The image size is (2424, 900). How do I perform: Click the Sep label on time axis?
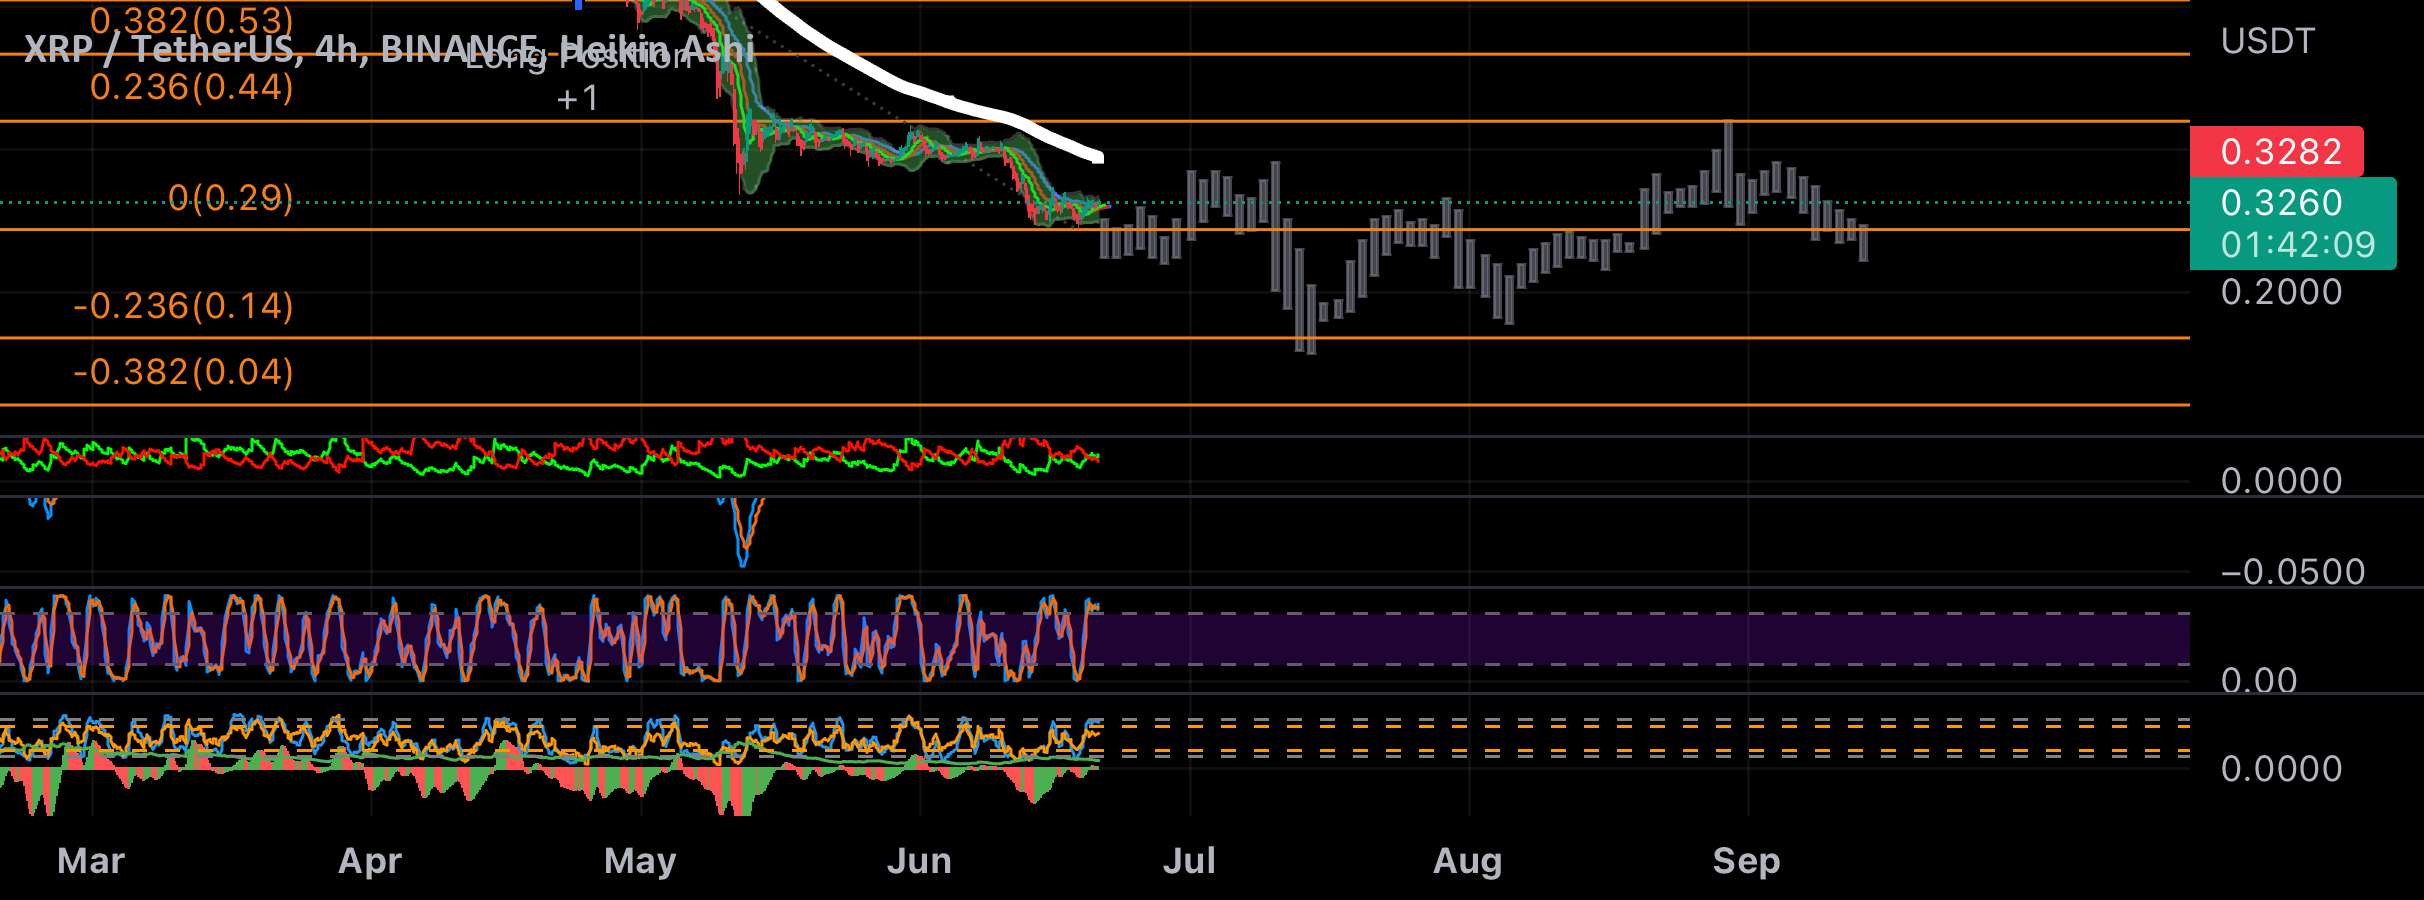[x=1746, y=861]
